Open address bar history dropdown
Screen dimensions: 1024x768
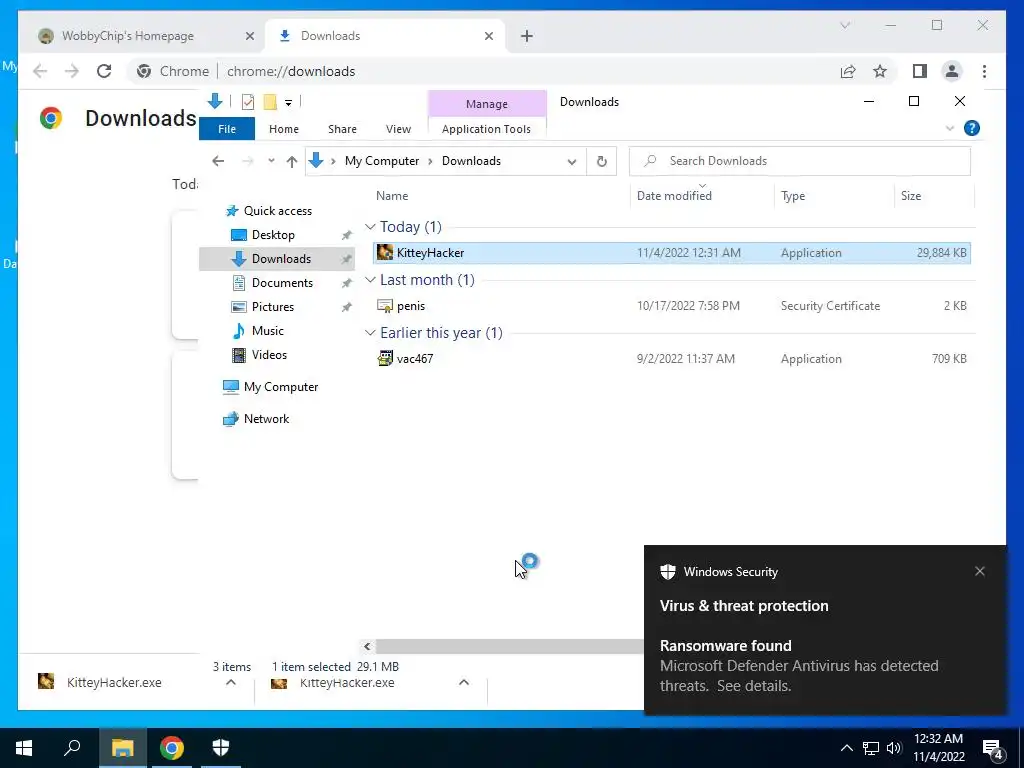[571, 161]
